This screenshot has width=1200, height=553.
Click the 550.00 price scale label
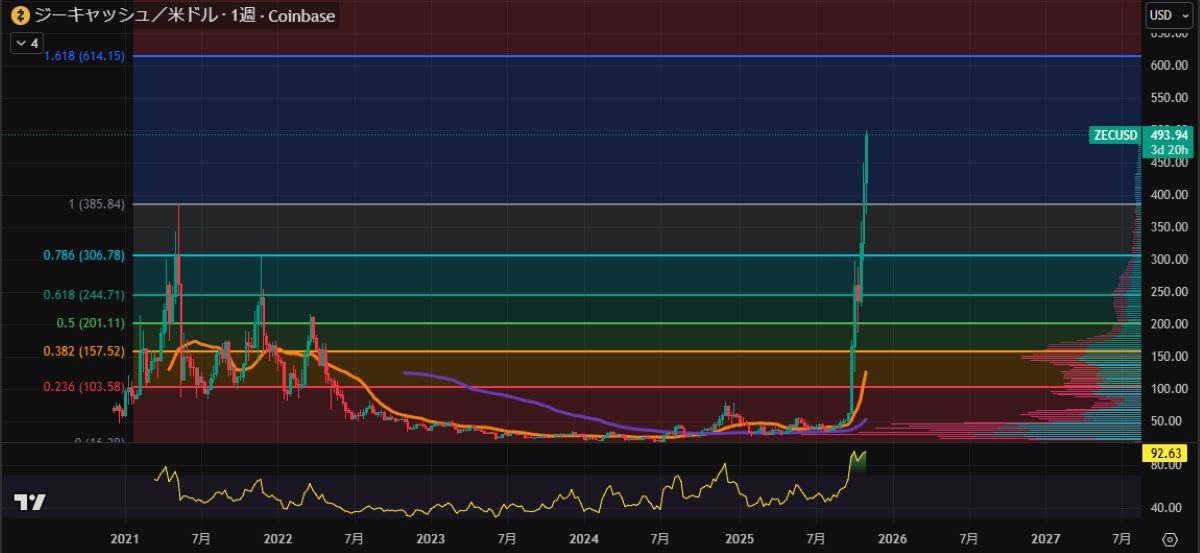(x=1168, y=98)
